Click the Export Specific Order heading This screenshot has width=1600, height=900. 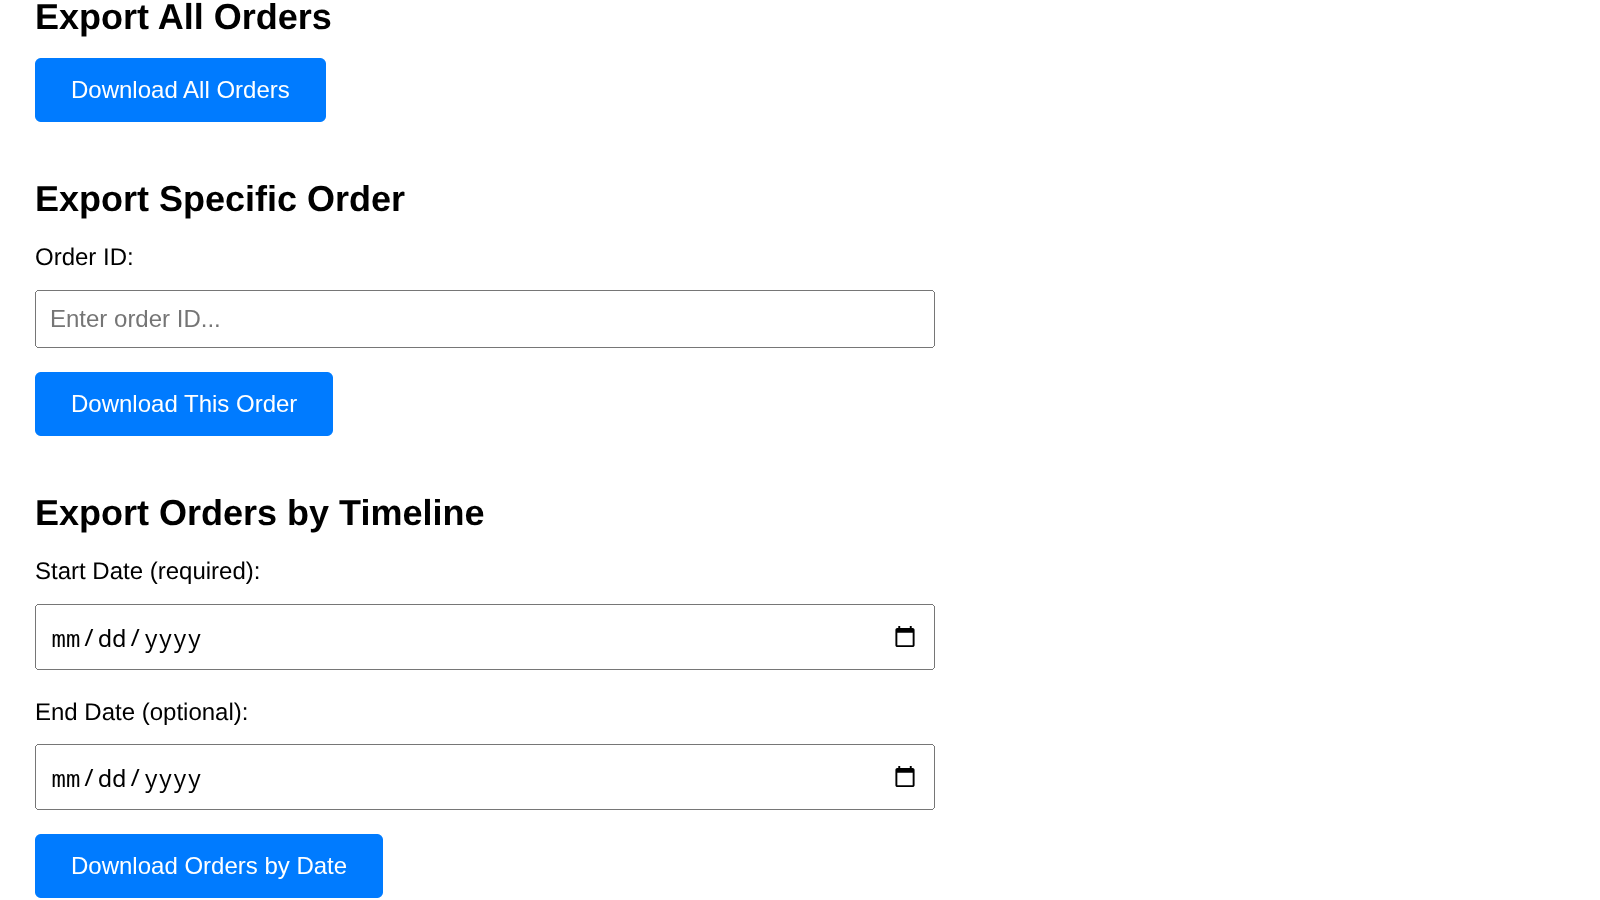tap(220, 199)
